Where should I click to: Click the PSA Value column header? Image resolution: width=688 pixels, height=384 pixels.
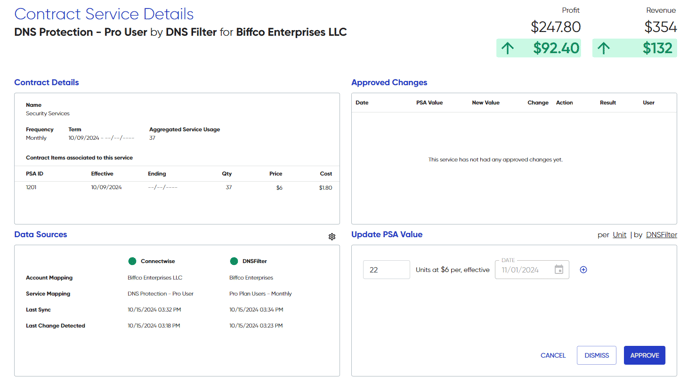pyautogui.click(x=429, y=103)
